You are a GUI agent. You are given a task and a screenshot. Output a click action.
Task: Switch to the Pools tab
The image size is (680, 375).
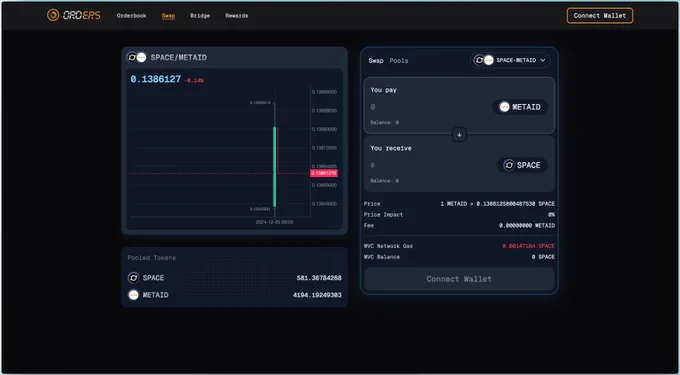399,61
